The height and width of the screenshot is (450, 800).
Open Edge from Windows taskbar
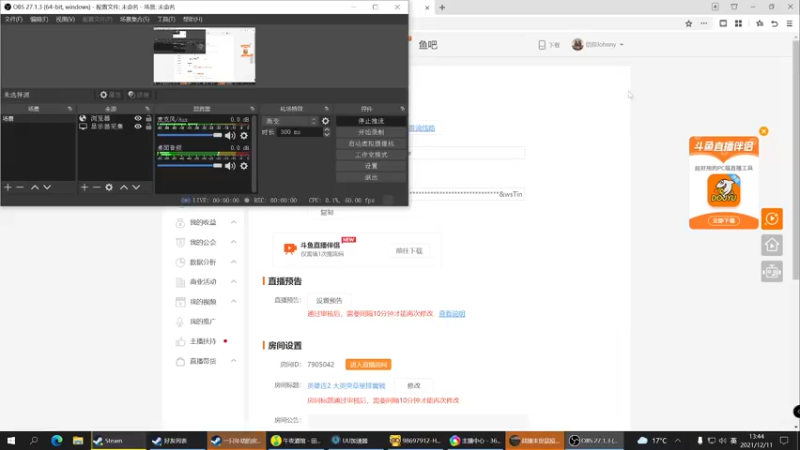point(57,440)
